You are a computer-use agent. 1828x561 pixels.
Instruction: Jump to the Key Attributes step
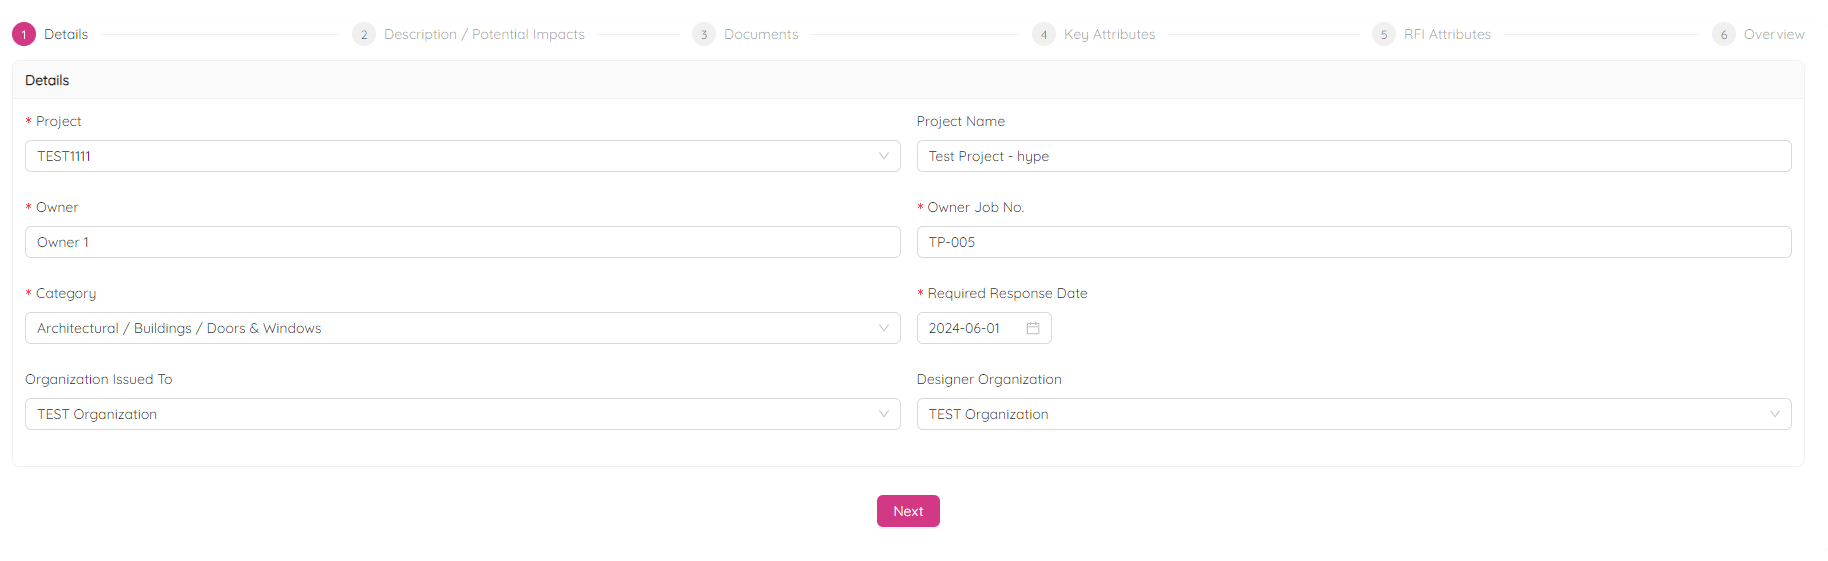(1109, 34)
